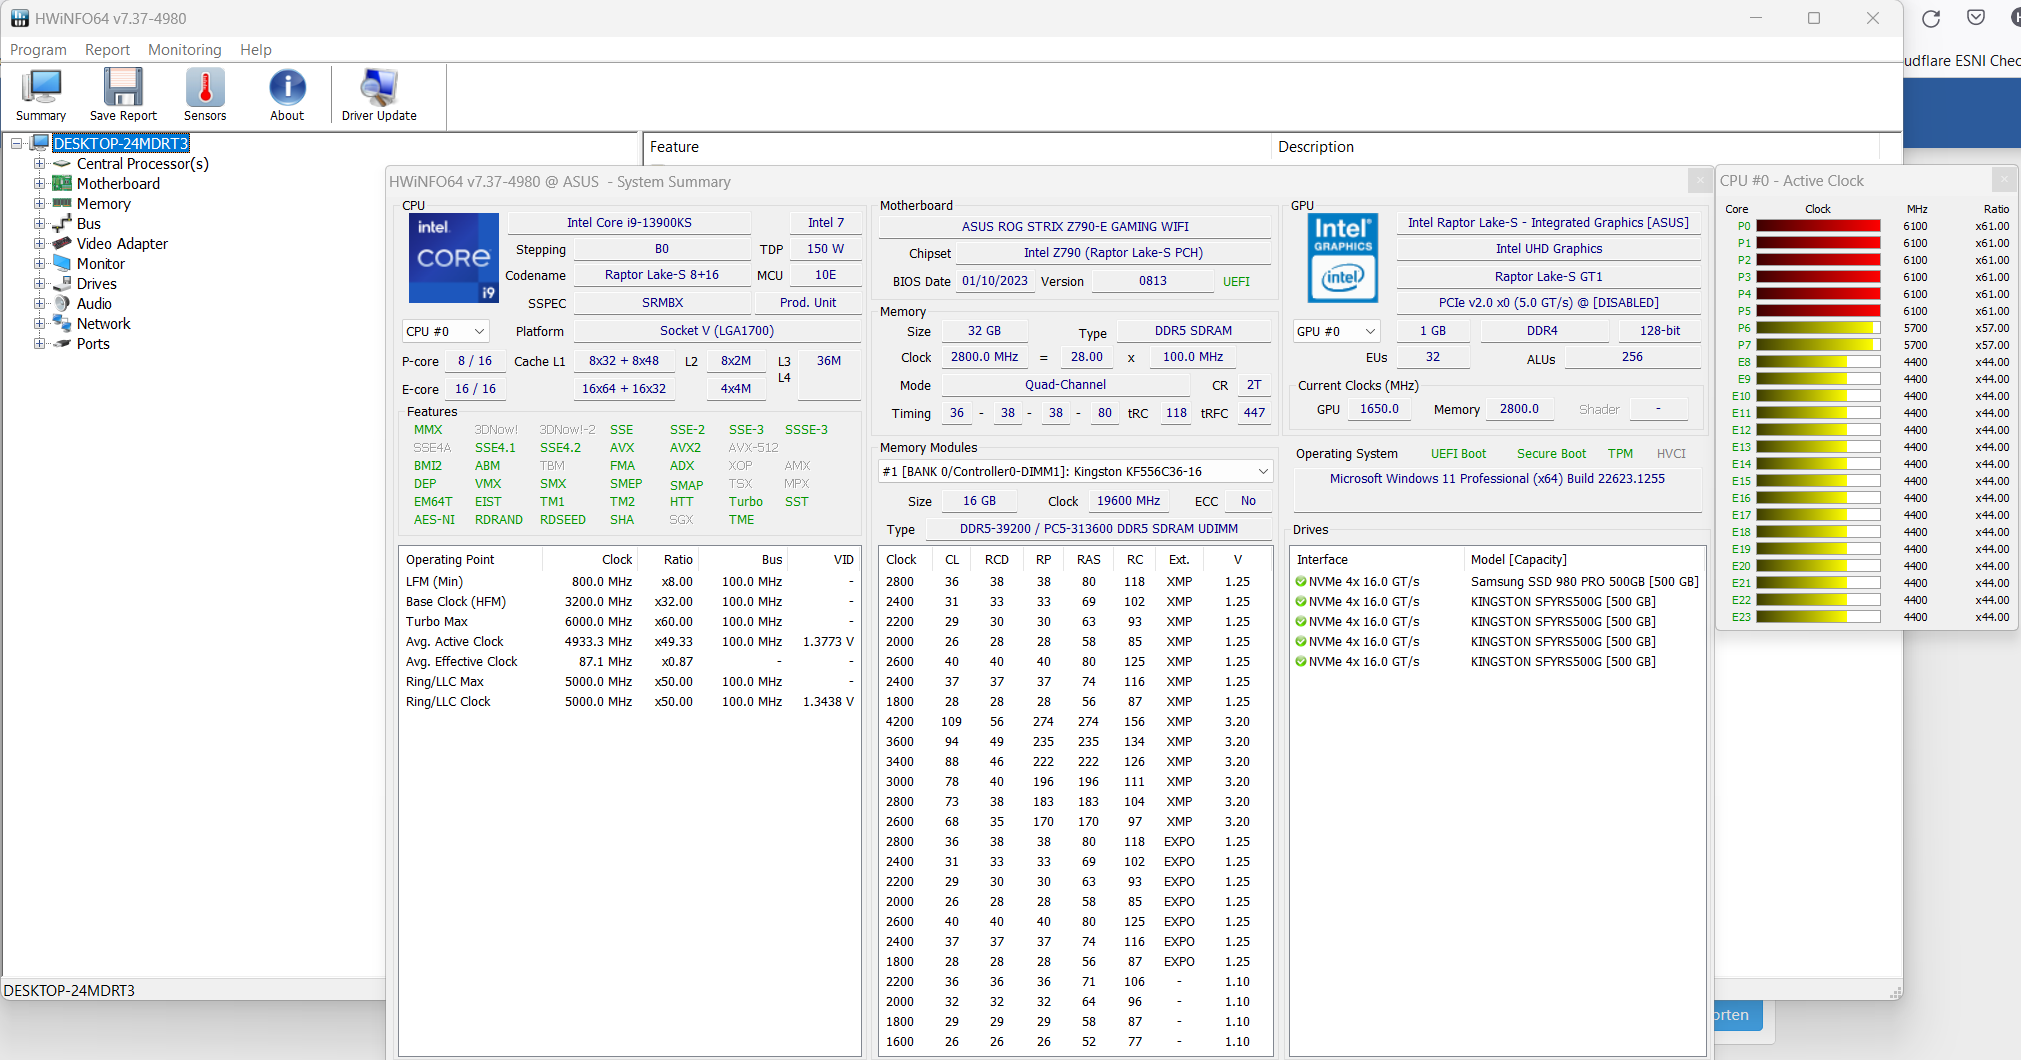
Task: Collapse the DESKTOP-24MDRT3 root node
Action: tap(17, 144)
